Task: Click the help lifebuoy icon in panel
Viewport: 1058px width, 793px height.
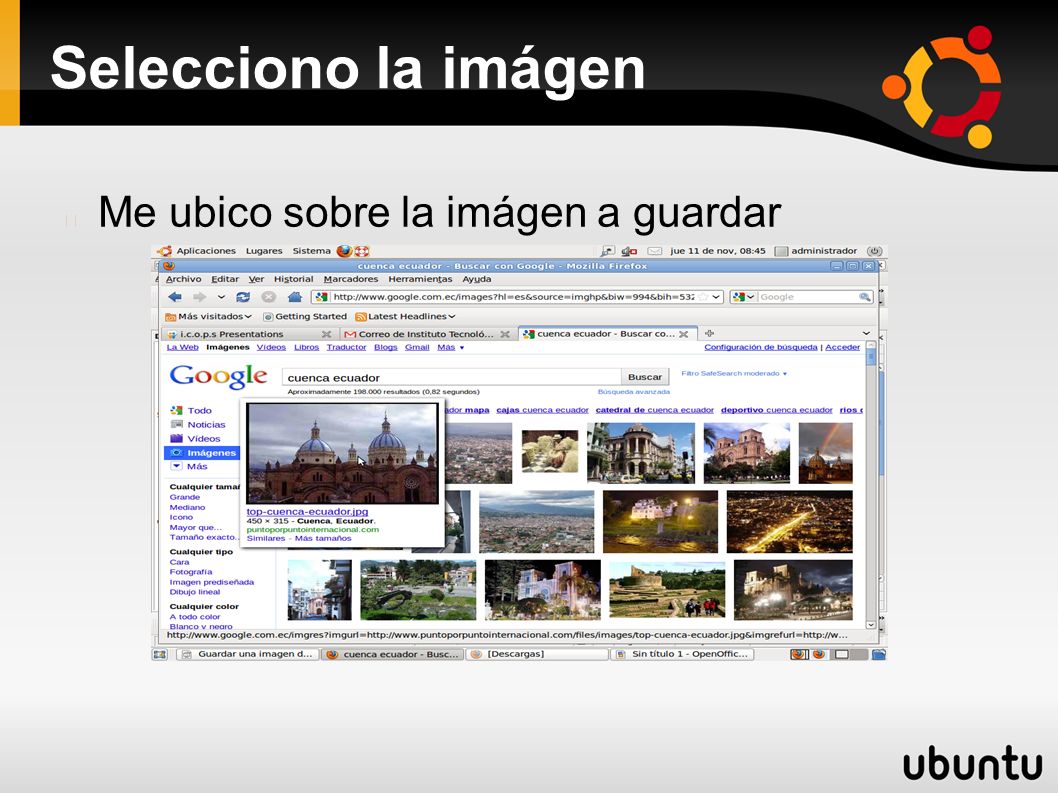Action: tap(362, 251)
